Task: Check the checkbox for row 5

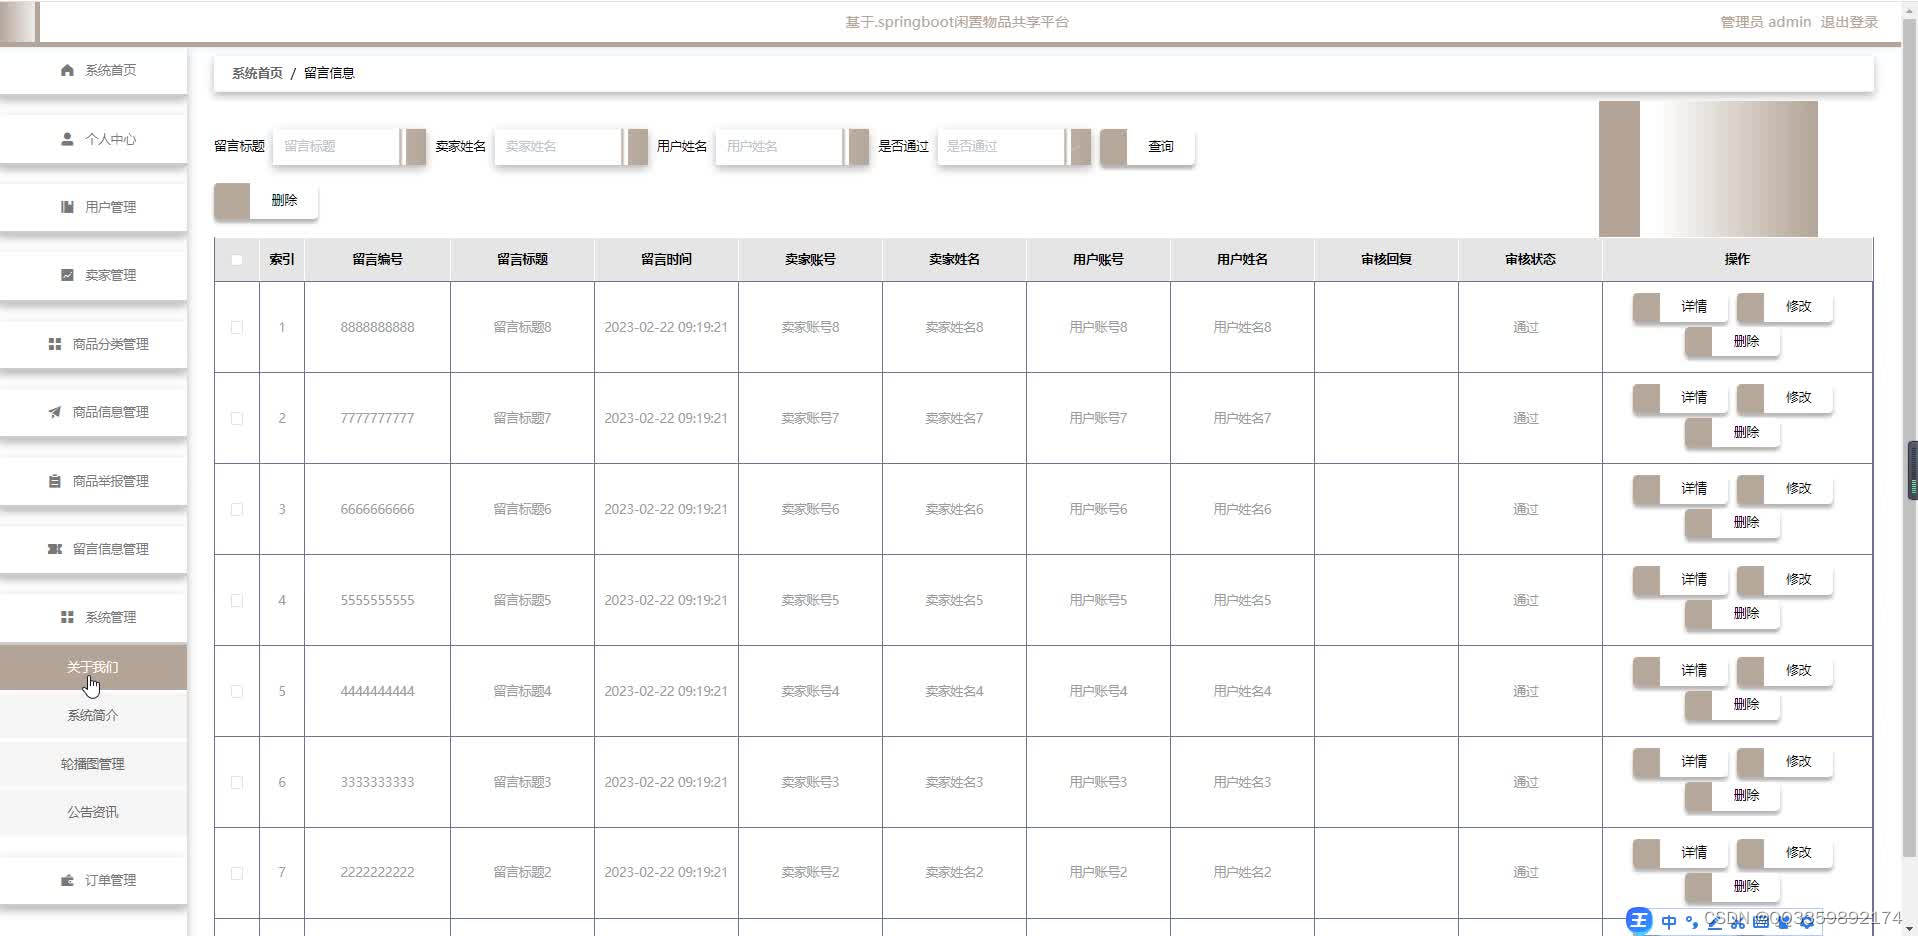Action: (237, 691)
